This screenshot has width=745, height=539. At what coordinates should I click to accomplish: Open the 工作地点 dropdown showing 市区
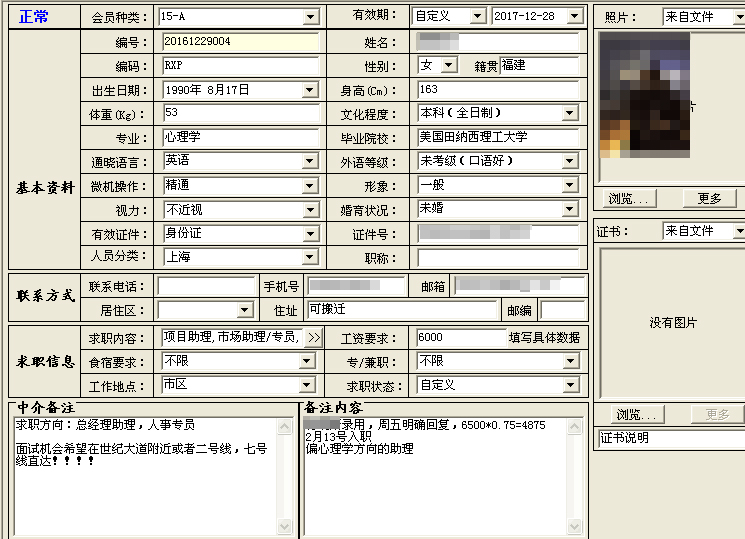coord(306,385)
